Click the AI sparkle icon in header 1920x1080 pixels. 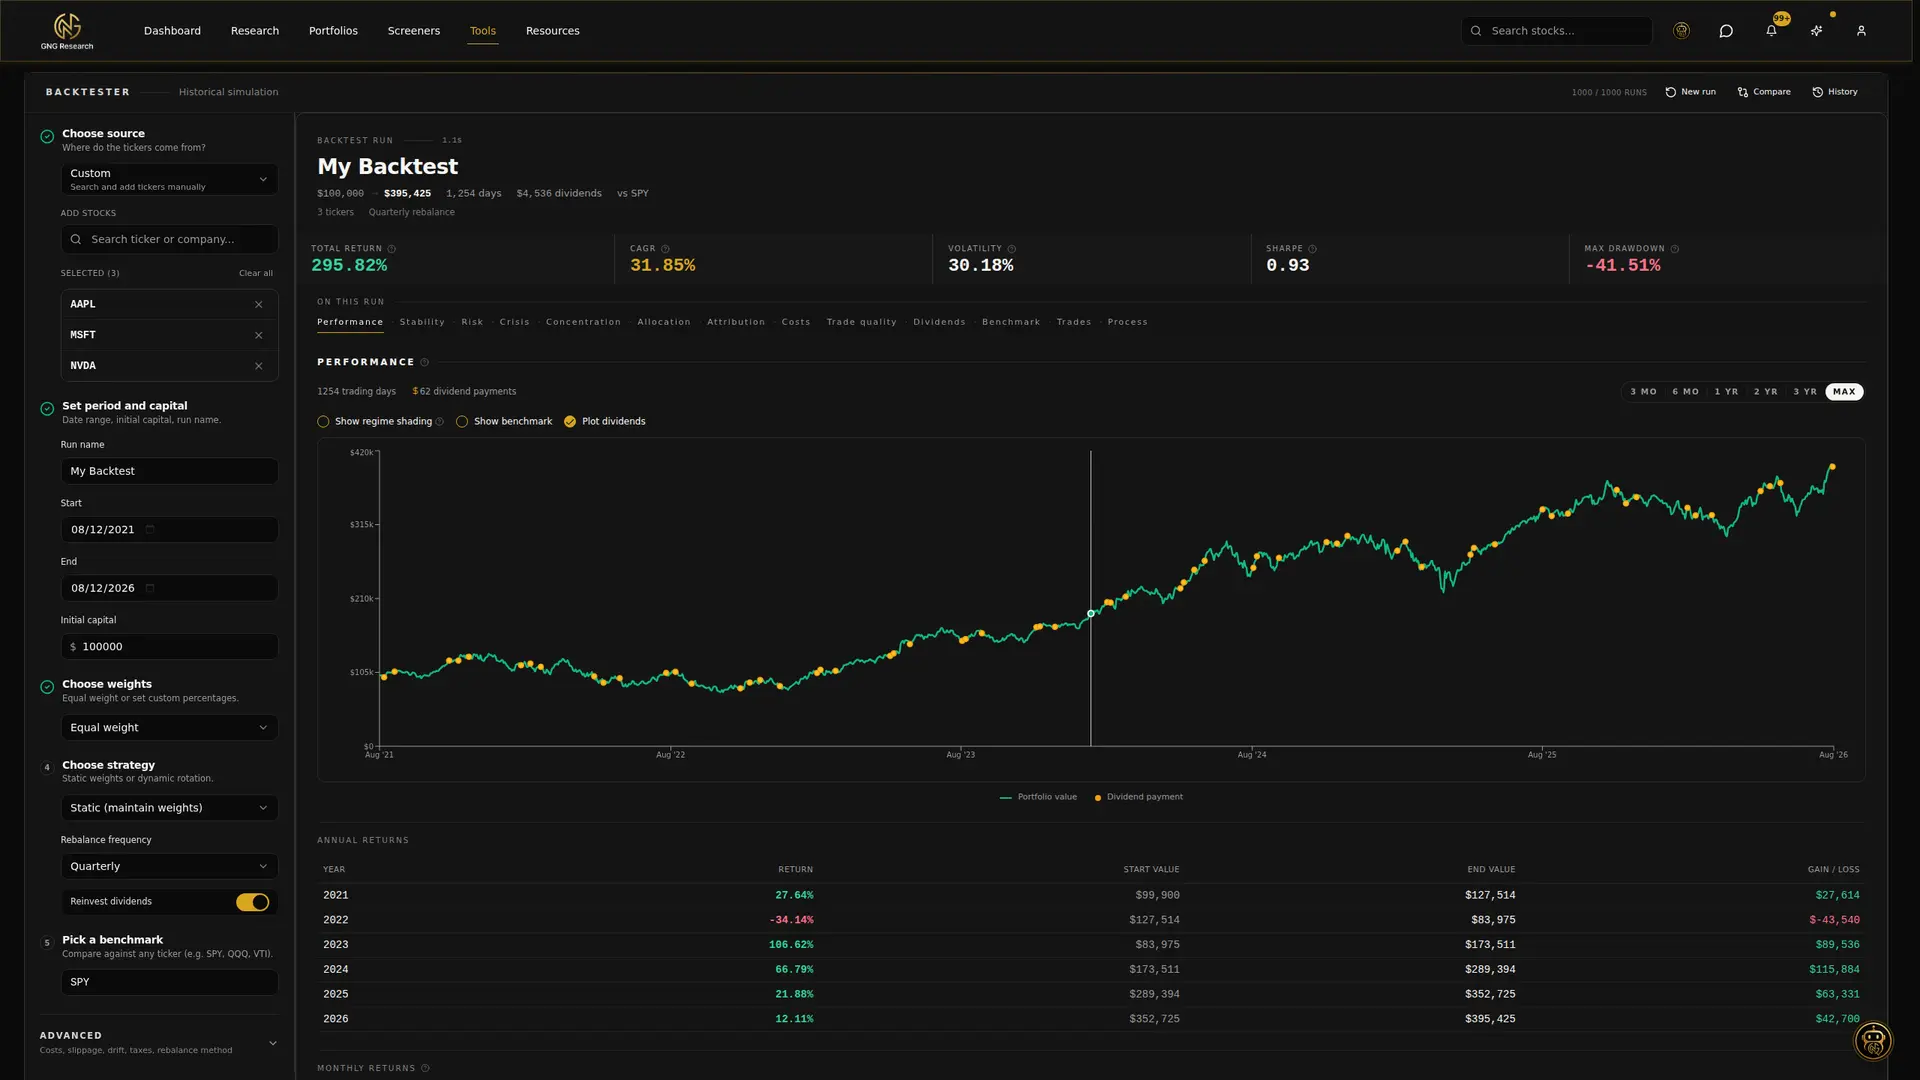[1816, 31]
